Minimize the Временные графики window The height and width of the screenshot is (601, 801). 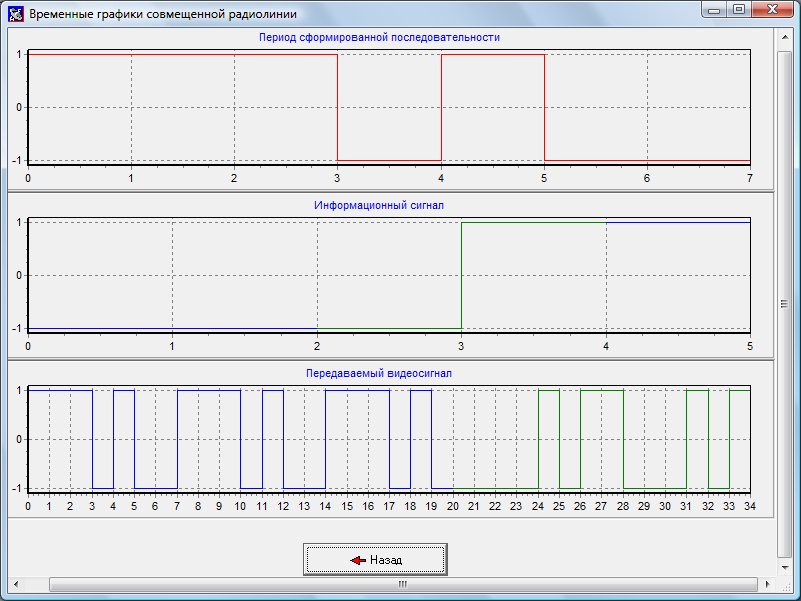pyautogui.click(x=714, y=9)
